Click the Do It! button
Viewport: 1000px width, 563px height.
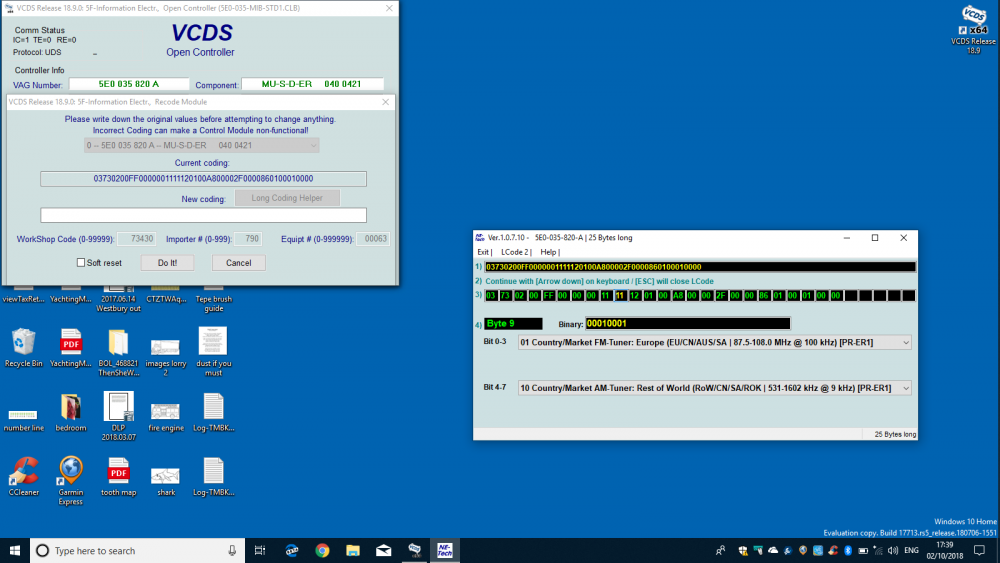168,263
